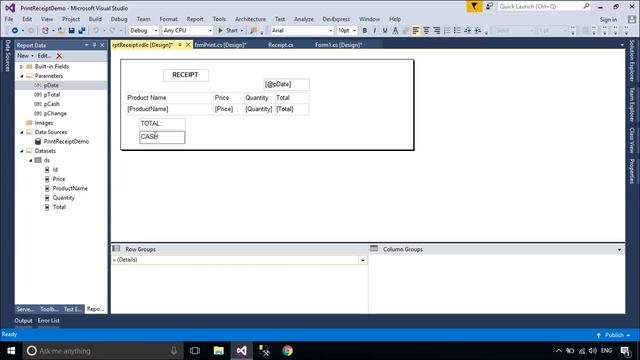Align text right
Viewport: 640px width, 360px height.
(x=436, y=31)
